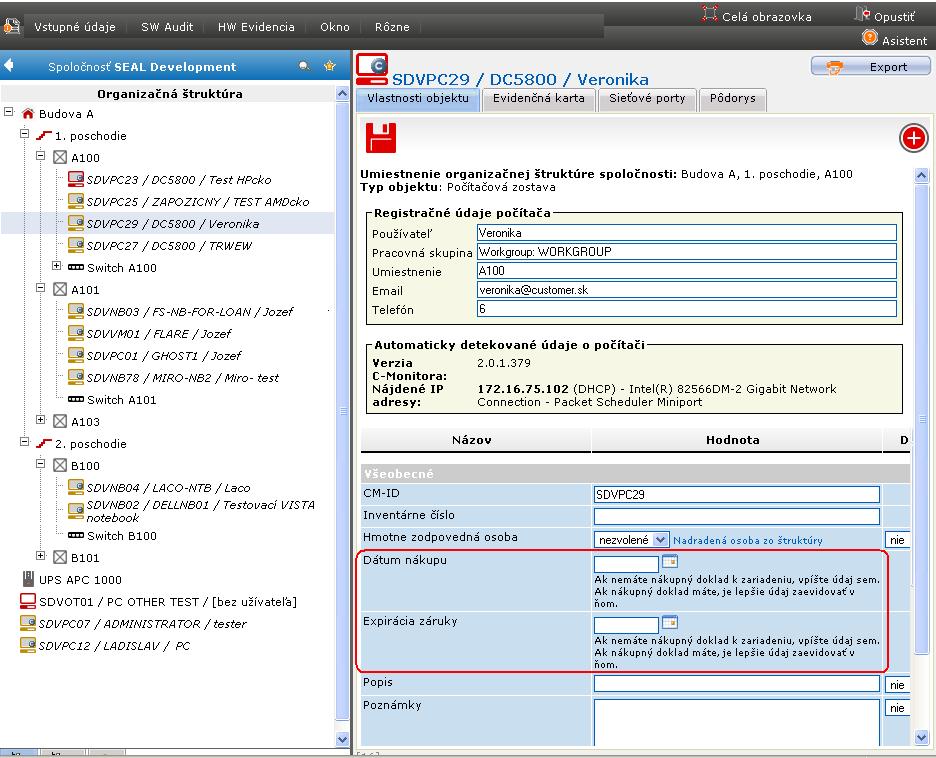Click the Asistent help icon
This screenshot has width=936, height=758.
[870, 38]
